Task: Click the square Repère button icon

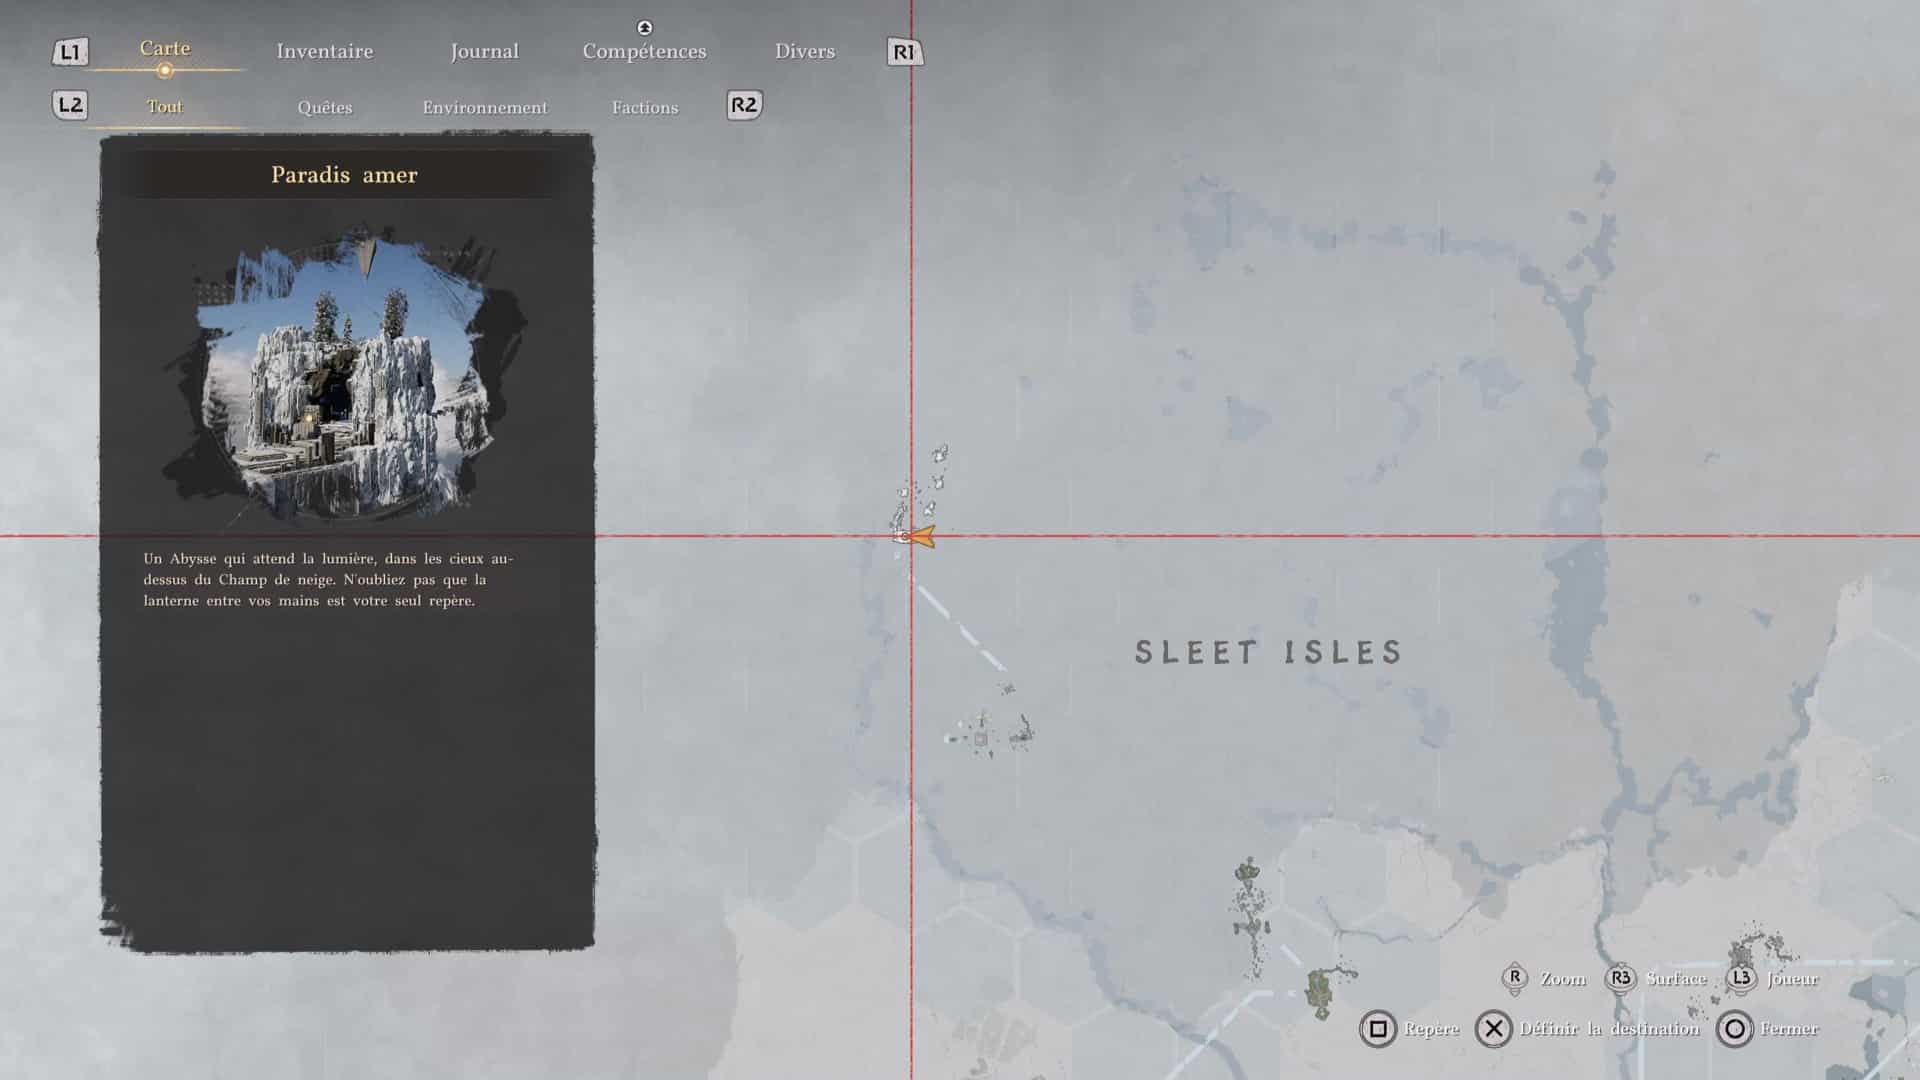Action: [1377, 1029]
